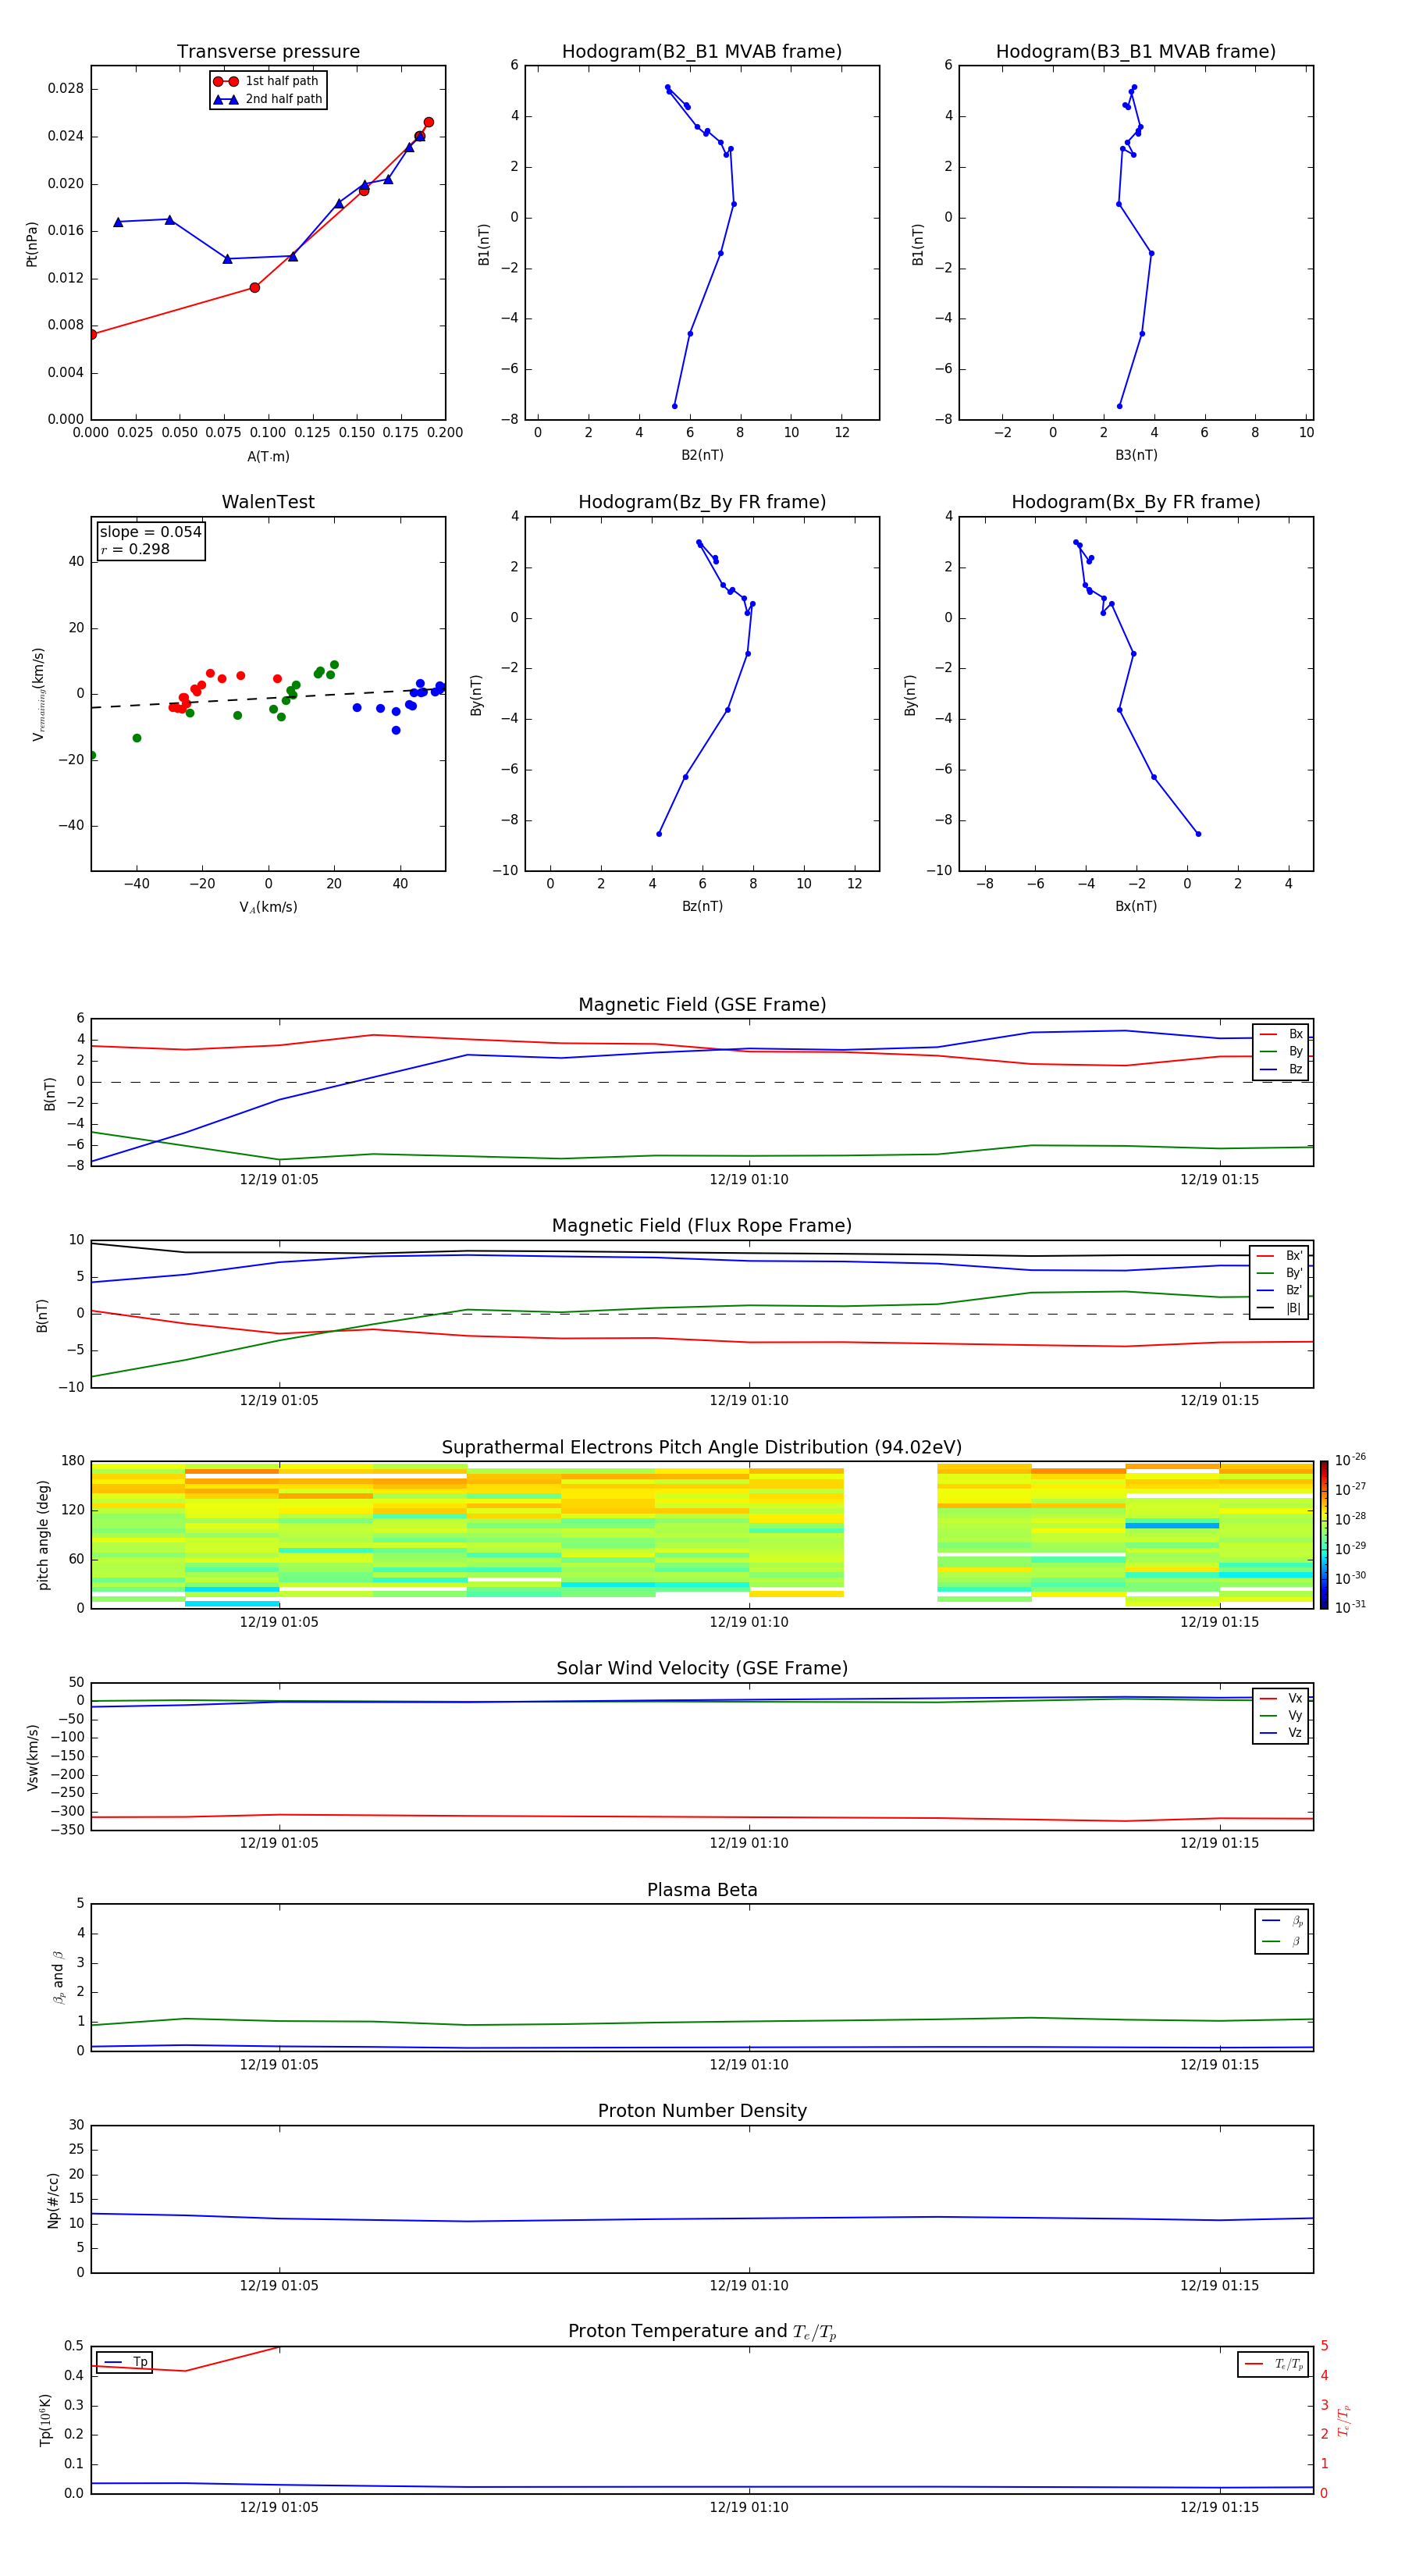This screenshot has height=2576, width=1405.
Task: Click 'Bz' legend entry in GSE magnetic field plot
Action: click(1281, 1069)
